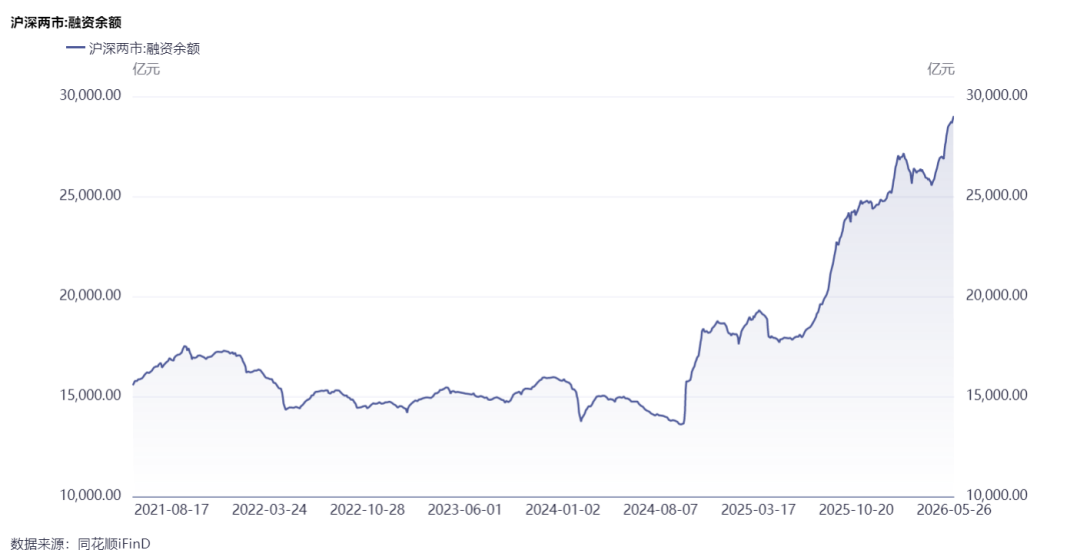The image size is (1080, 550).
Task: Click right axis value 10,000.00
Action: coord(997,495)
